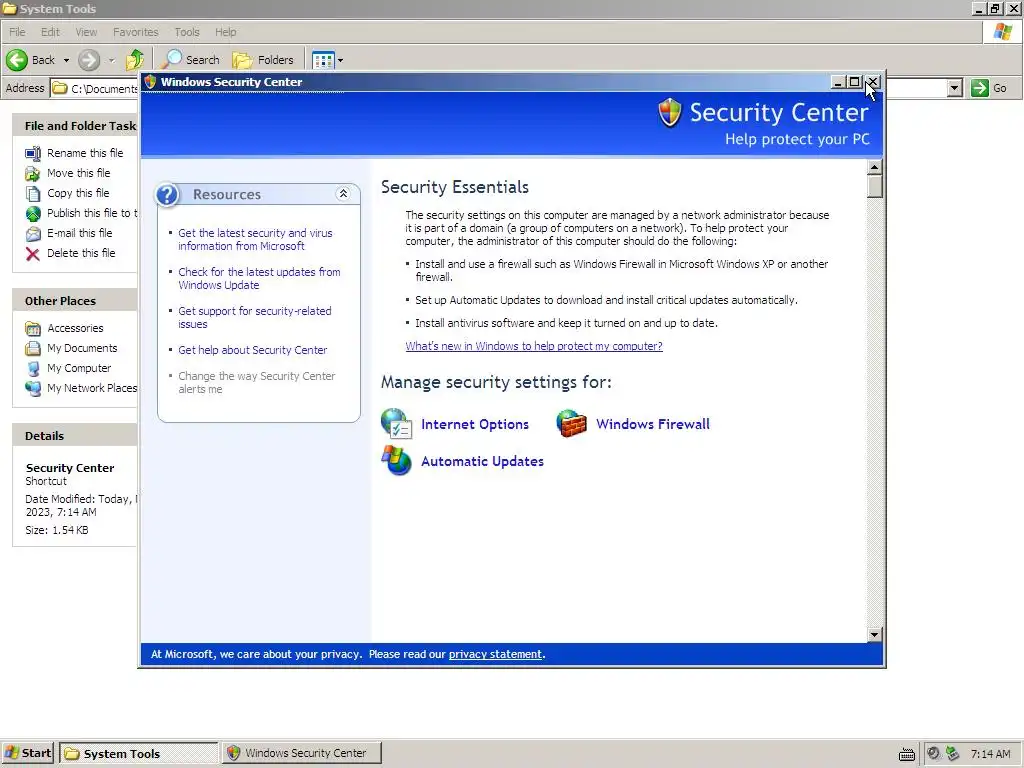This screenshot has height=768, width=1024.
Task: Open the Address bar dropdown arrow
Action: coord(955,88)
